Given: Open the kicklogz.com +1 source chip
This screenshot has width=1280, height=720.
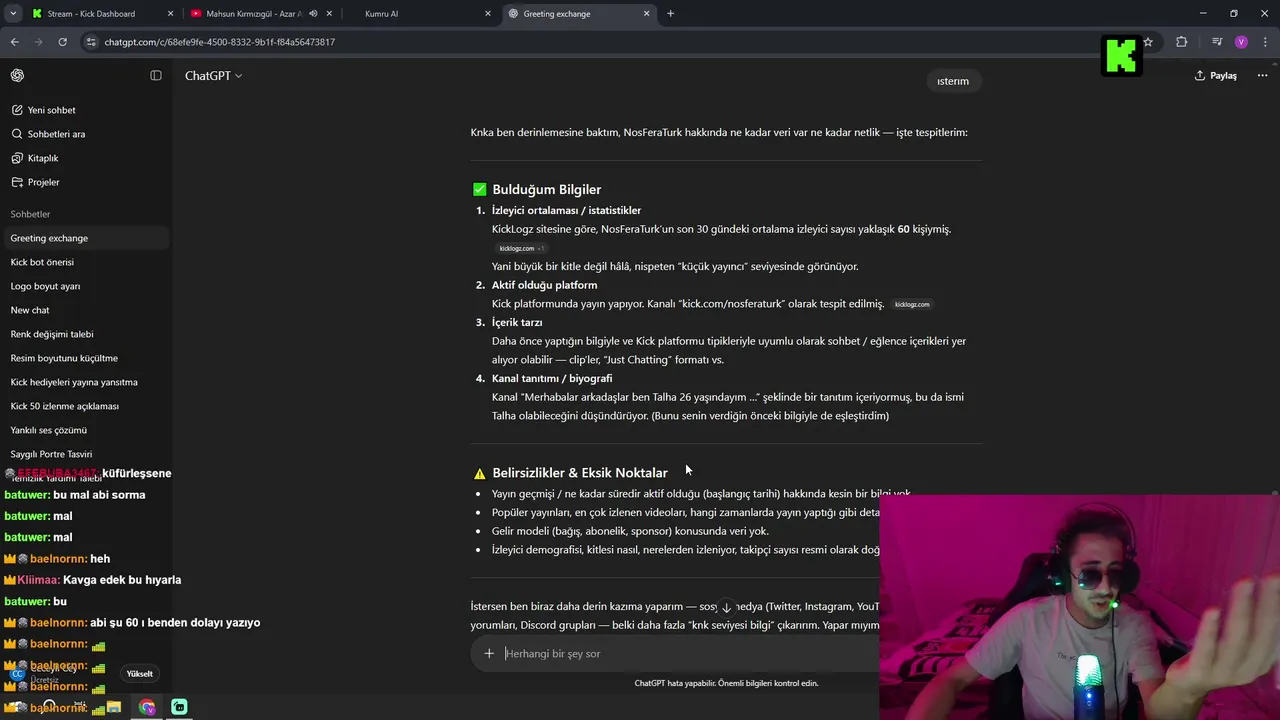Looking at the screenshot, I should pyautogui.click(x=521, y=248).
